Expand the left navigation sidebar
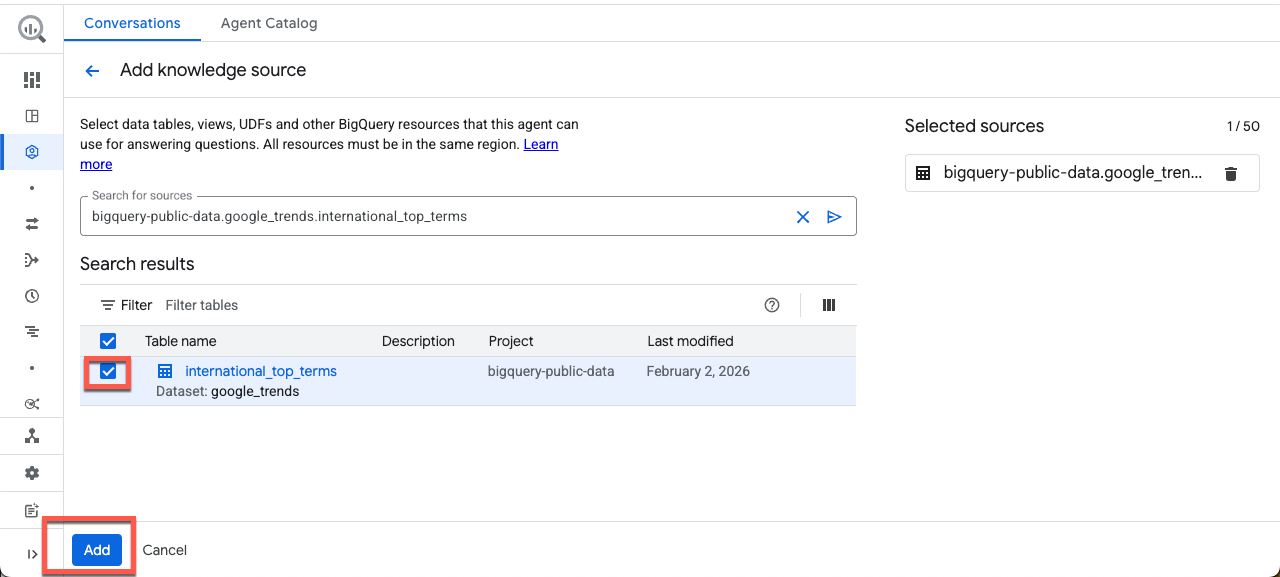The image size is (1280, 577). click(32, 554)
